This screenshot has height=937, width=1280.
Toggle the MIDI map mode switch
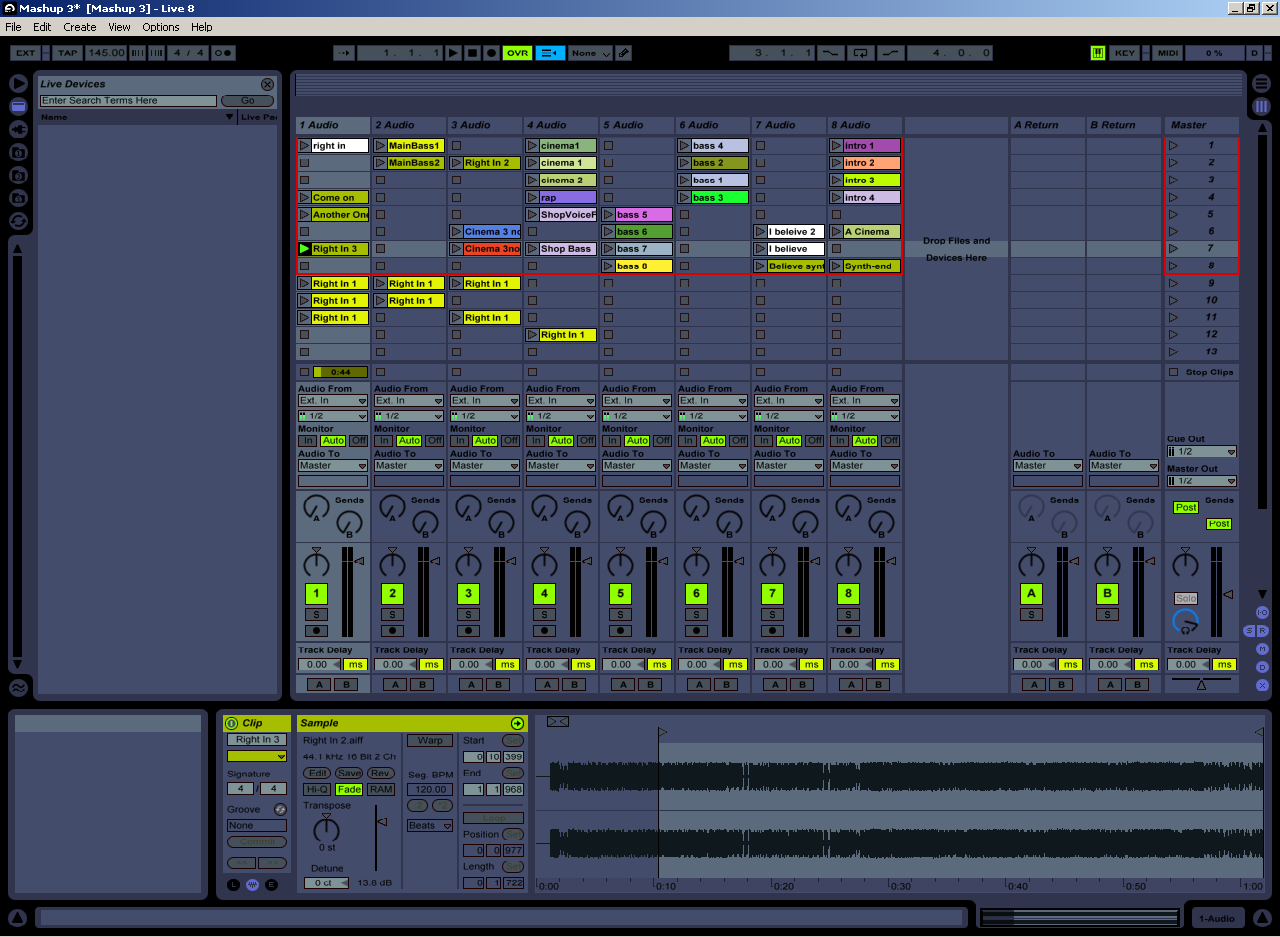tap(1167, 53)
